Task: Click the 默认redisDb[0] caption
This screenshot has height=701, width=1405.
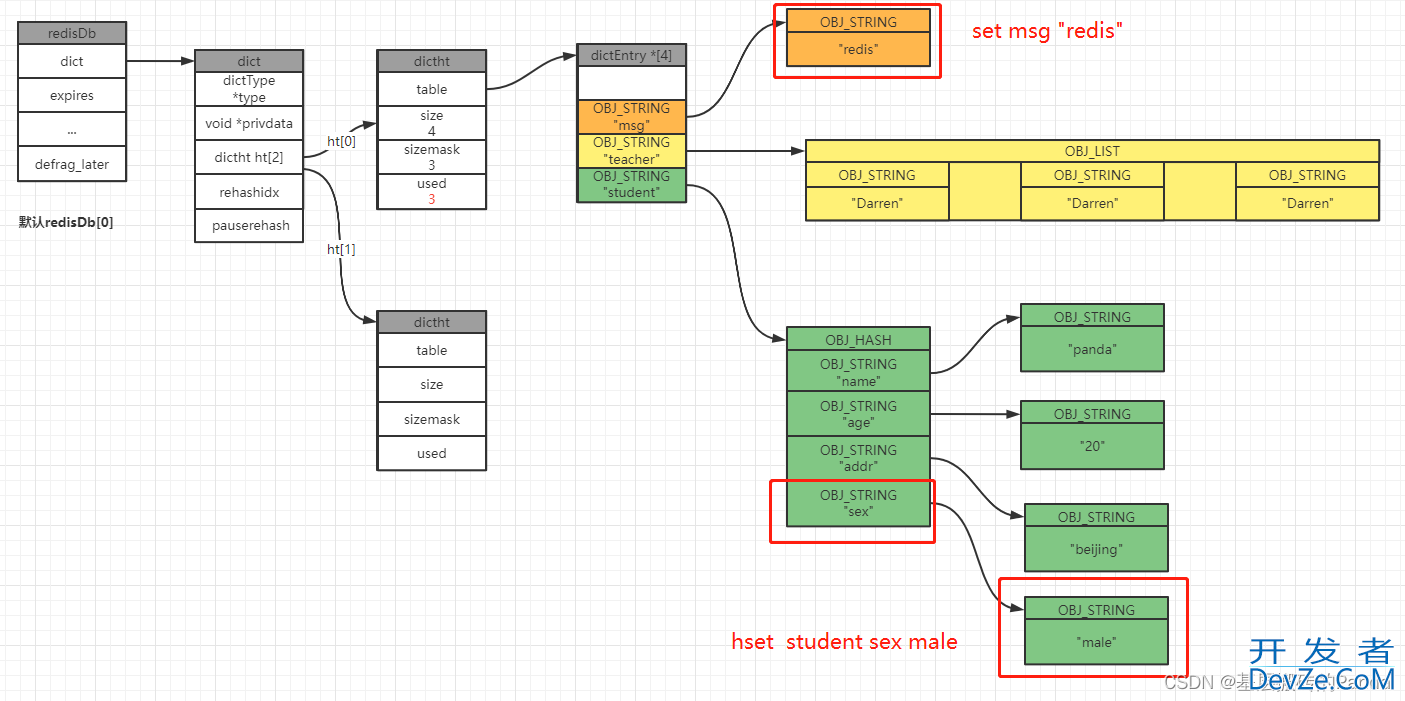Action: click(66, 222)
